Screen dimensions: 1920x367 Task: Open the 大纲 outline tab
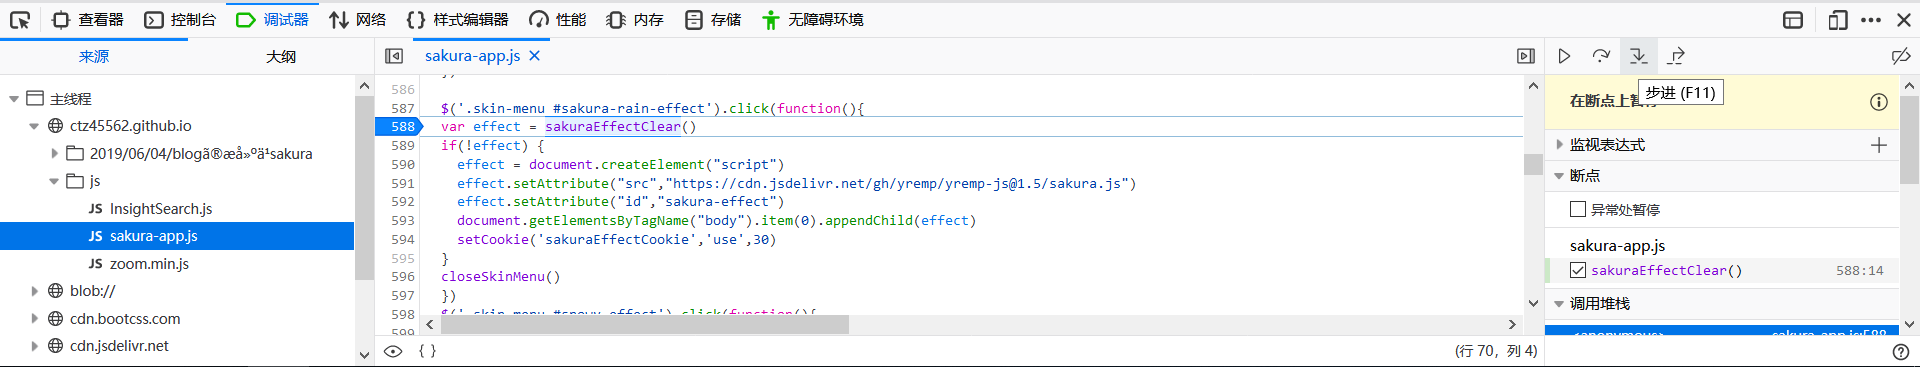click(281, 57)
